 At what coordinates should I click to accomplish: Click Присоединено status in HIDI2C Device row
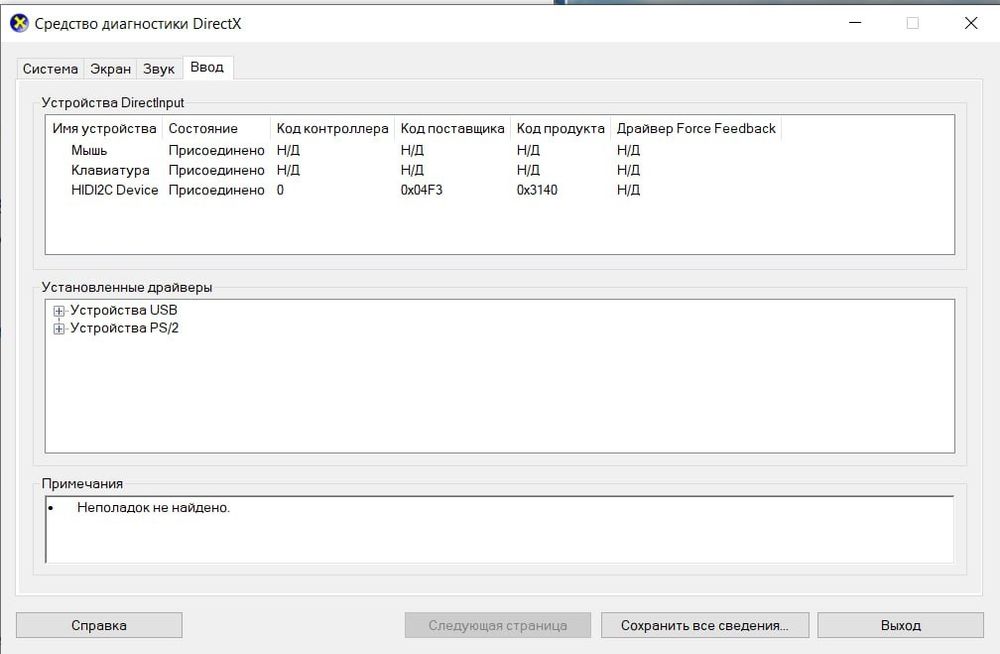click(x=216, y=190)
